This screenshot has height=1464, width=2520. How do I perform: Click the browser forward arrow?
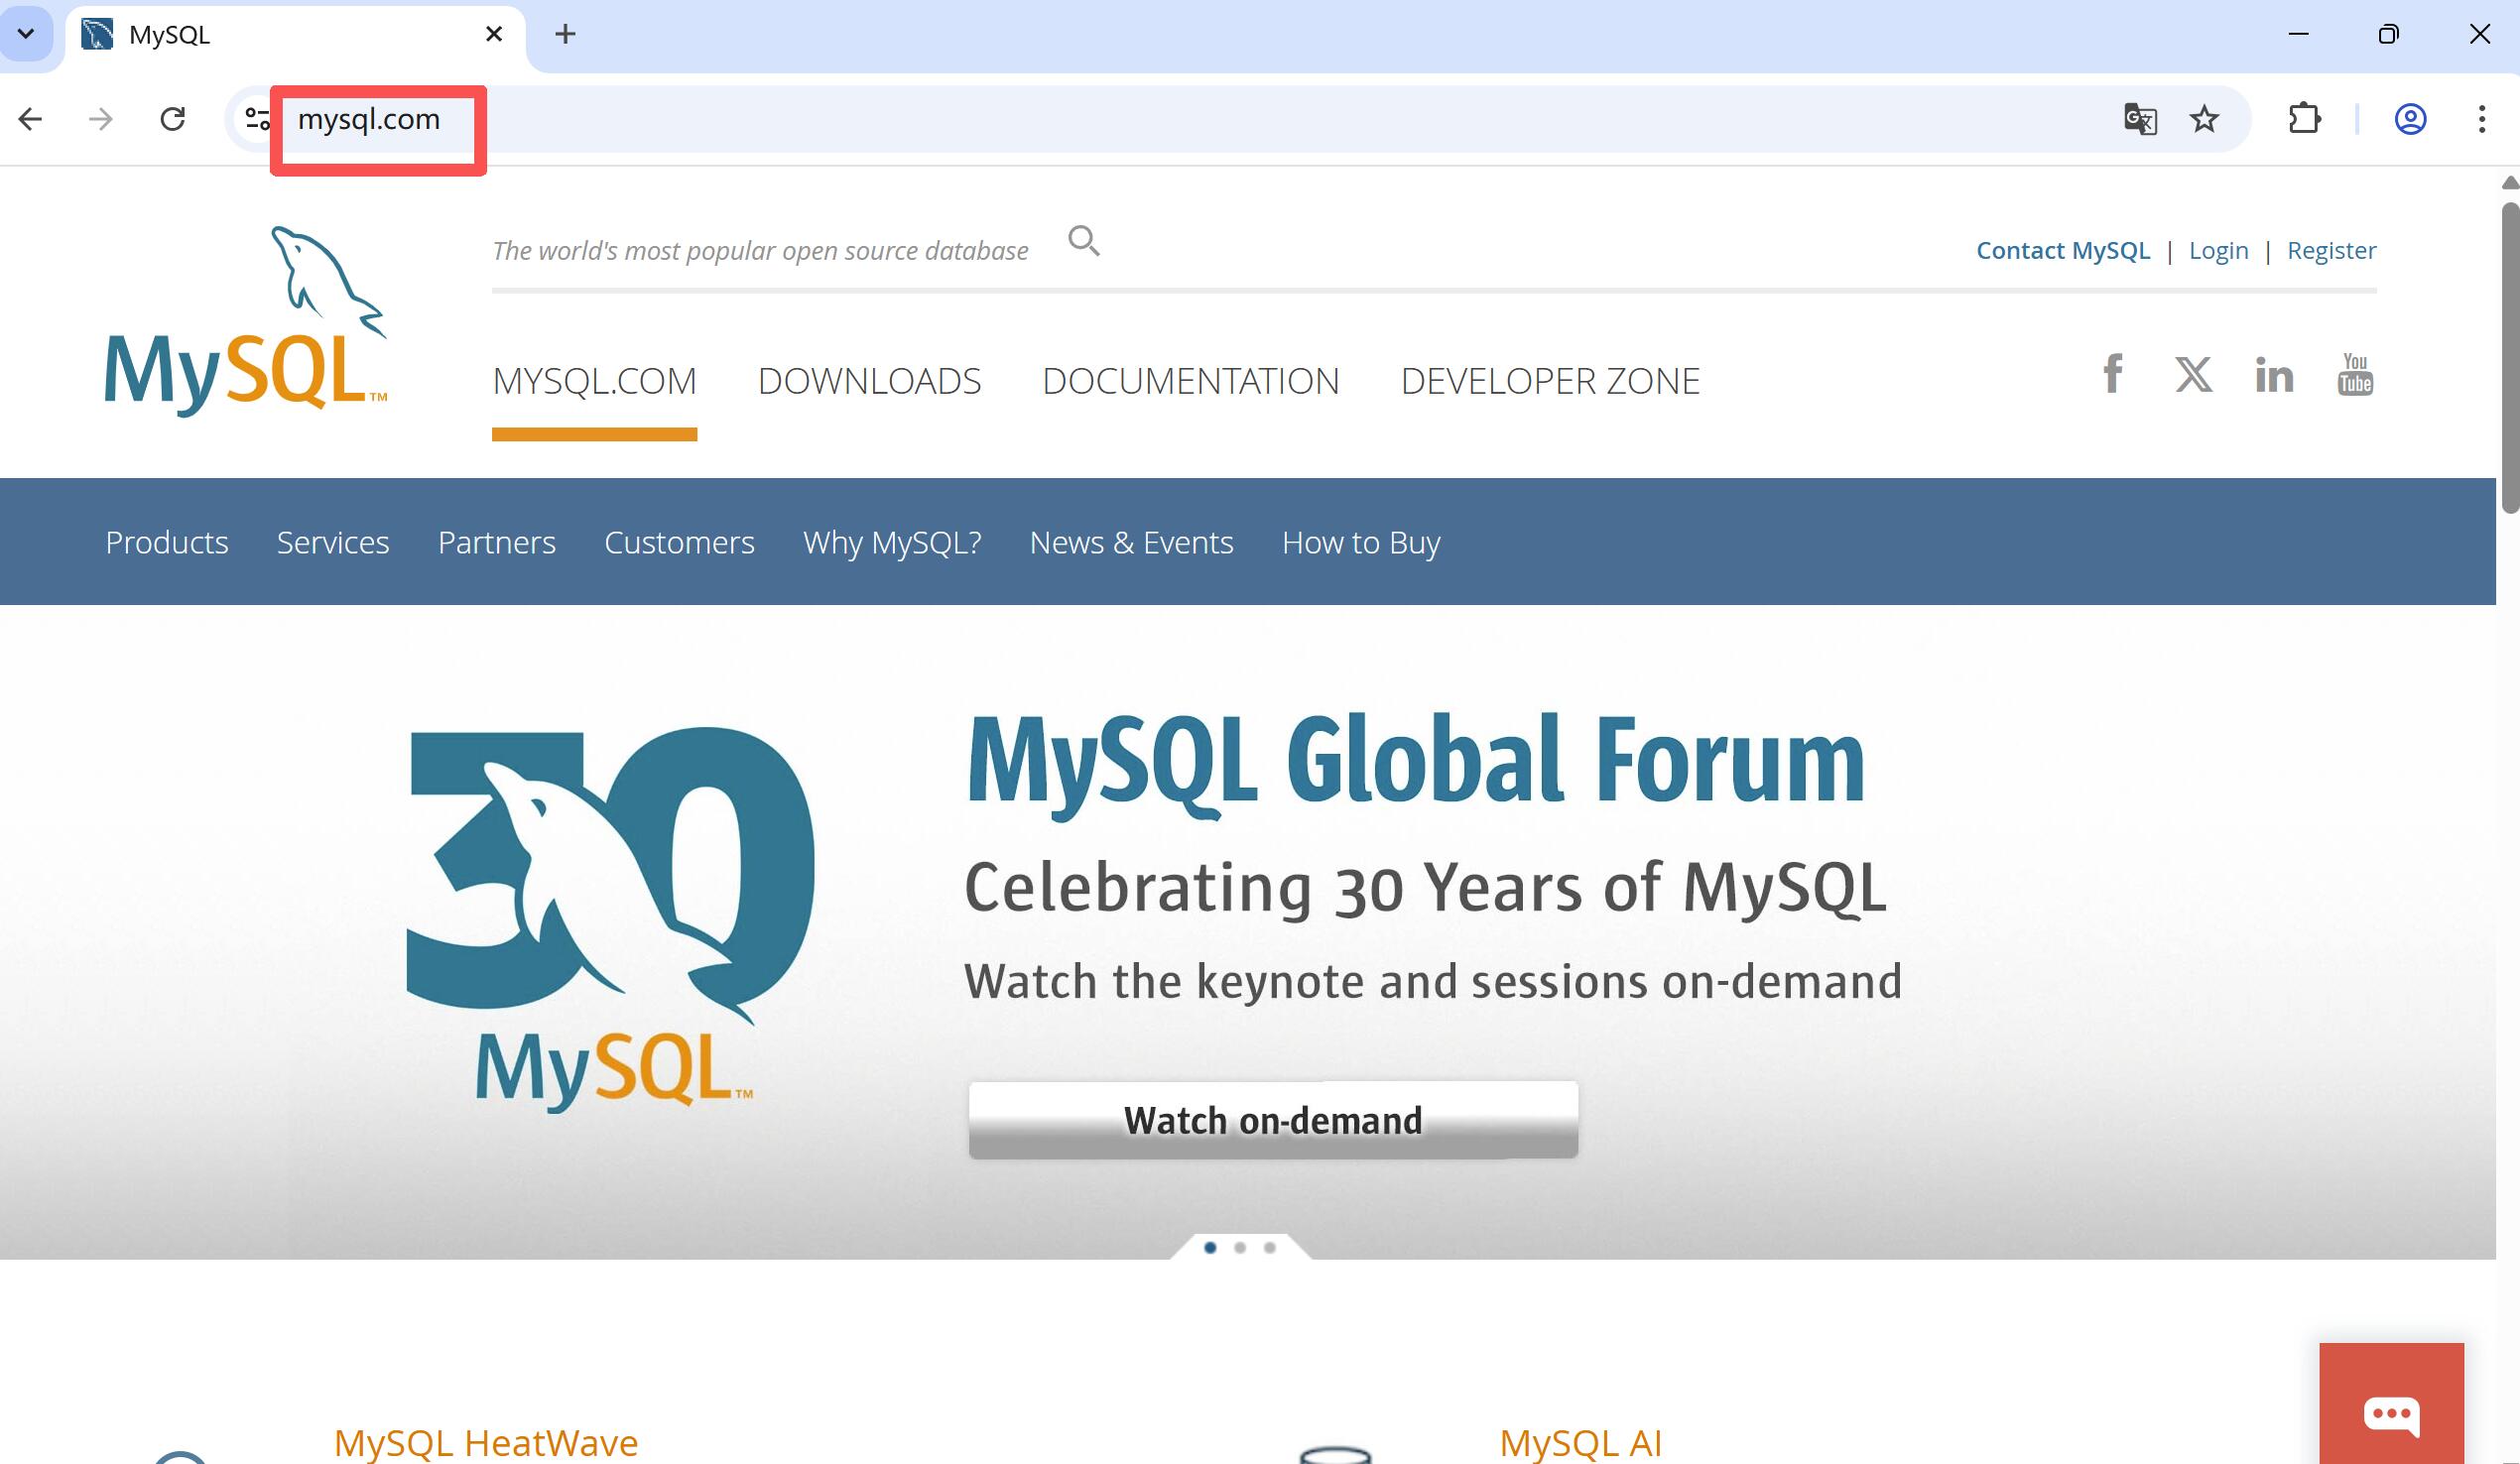point(100,119)
